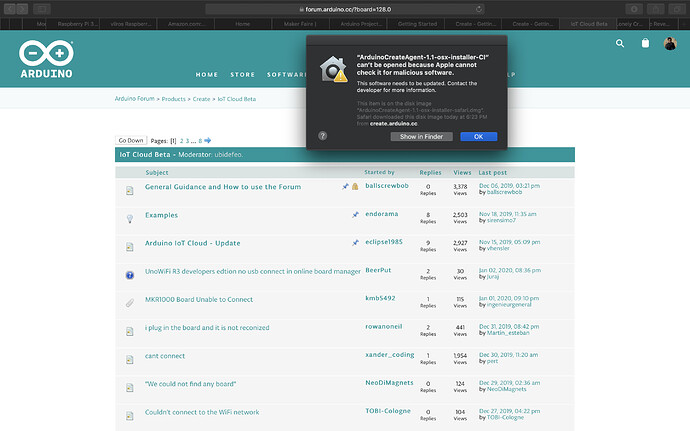Toggle the Safari sidebar button

tap(42, 9)
